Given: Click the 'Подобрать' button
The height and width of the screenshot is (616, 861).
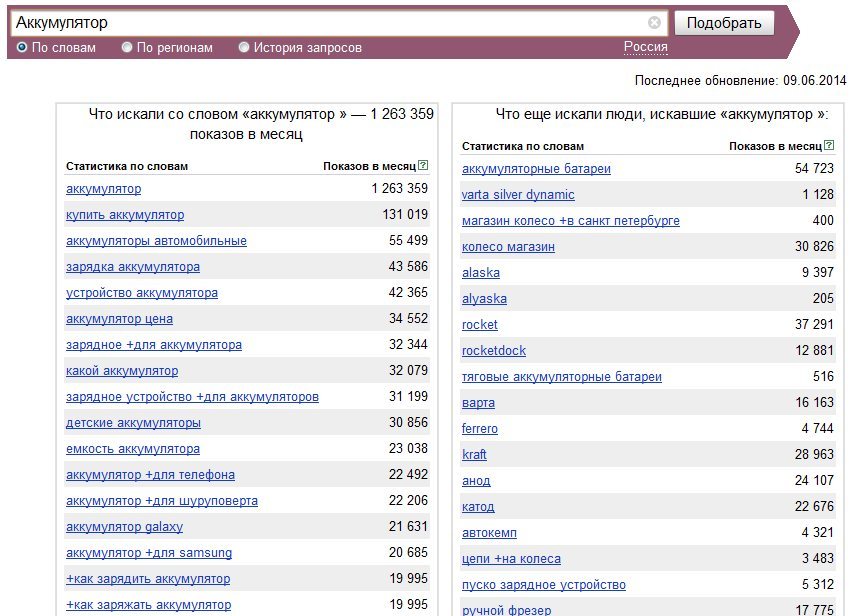Looking at the screenshot, I should [724, 23].
